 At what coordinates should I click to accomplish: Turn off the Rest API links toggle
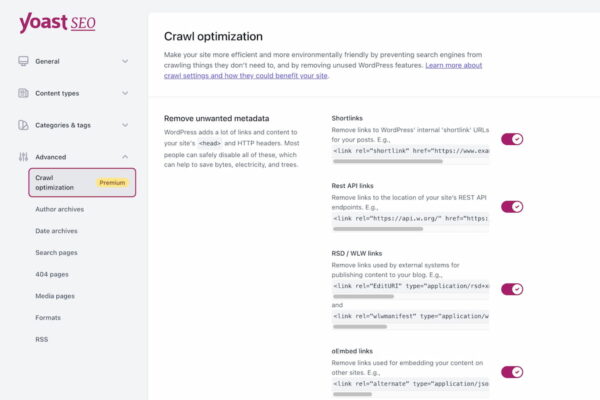pos(512,207)
